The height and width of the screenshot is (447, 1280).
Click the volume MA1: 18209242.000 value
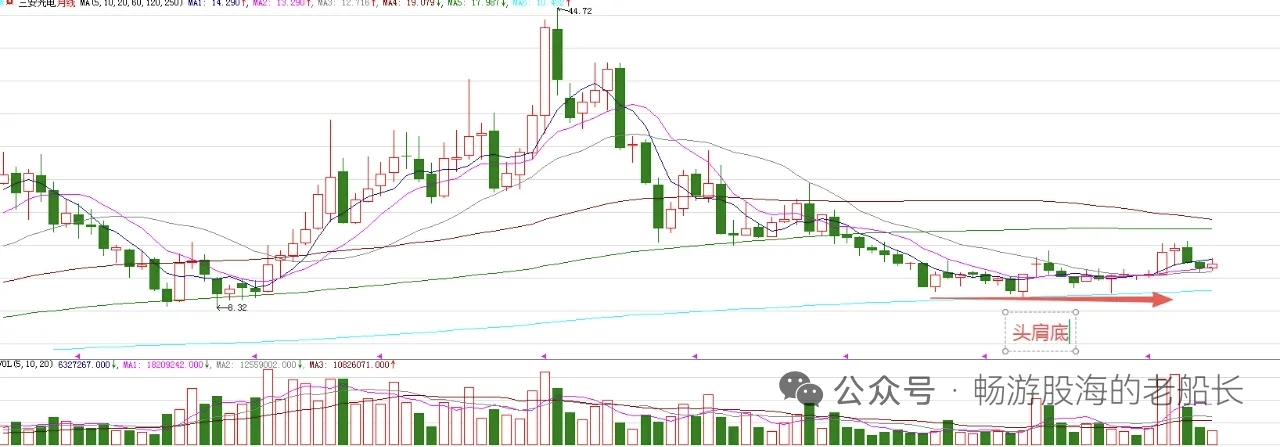click(x=163, y=364)
